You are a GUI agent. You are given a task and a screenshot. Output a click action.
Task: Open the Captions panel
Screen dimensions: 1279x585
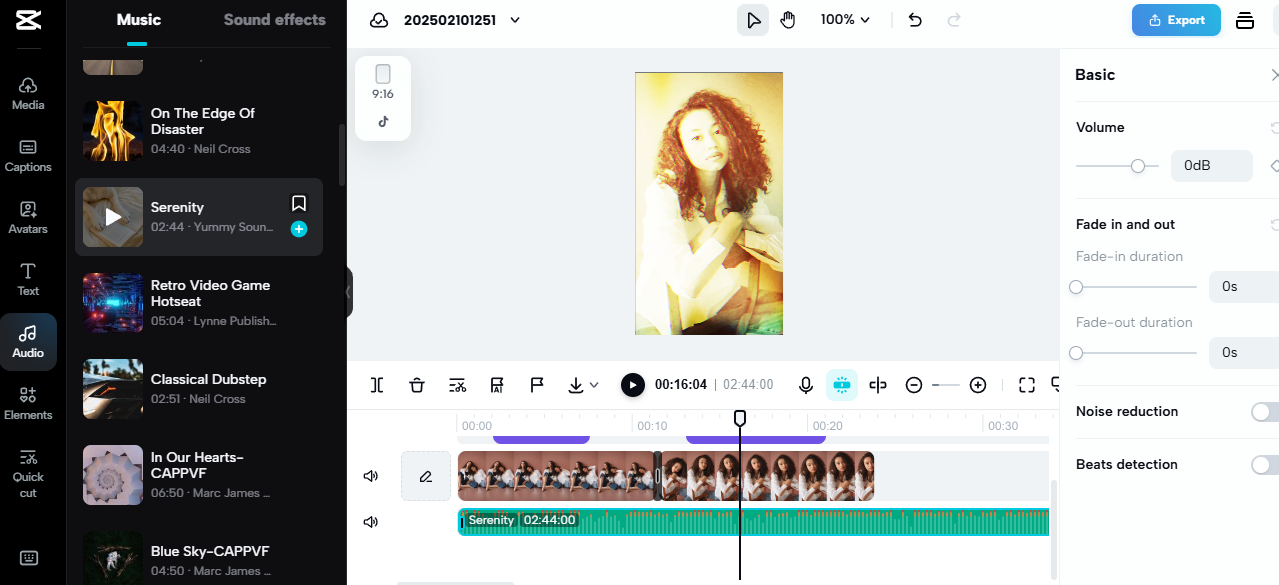[28, 155]
